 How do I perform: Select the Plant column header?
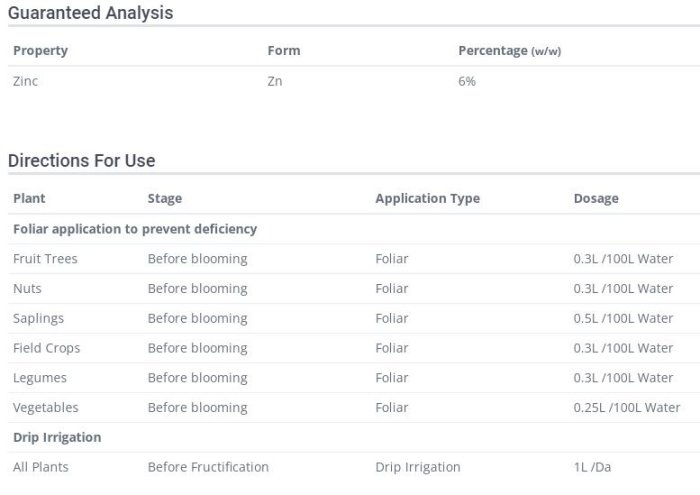(29, 198)
